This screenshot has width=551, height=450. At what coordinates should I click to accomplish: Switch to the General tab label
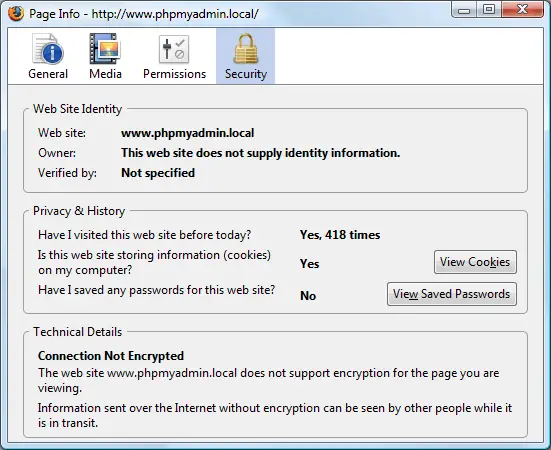pyautogui.click(x=48, y=74)
